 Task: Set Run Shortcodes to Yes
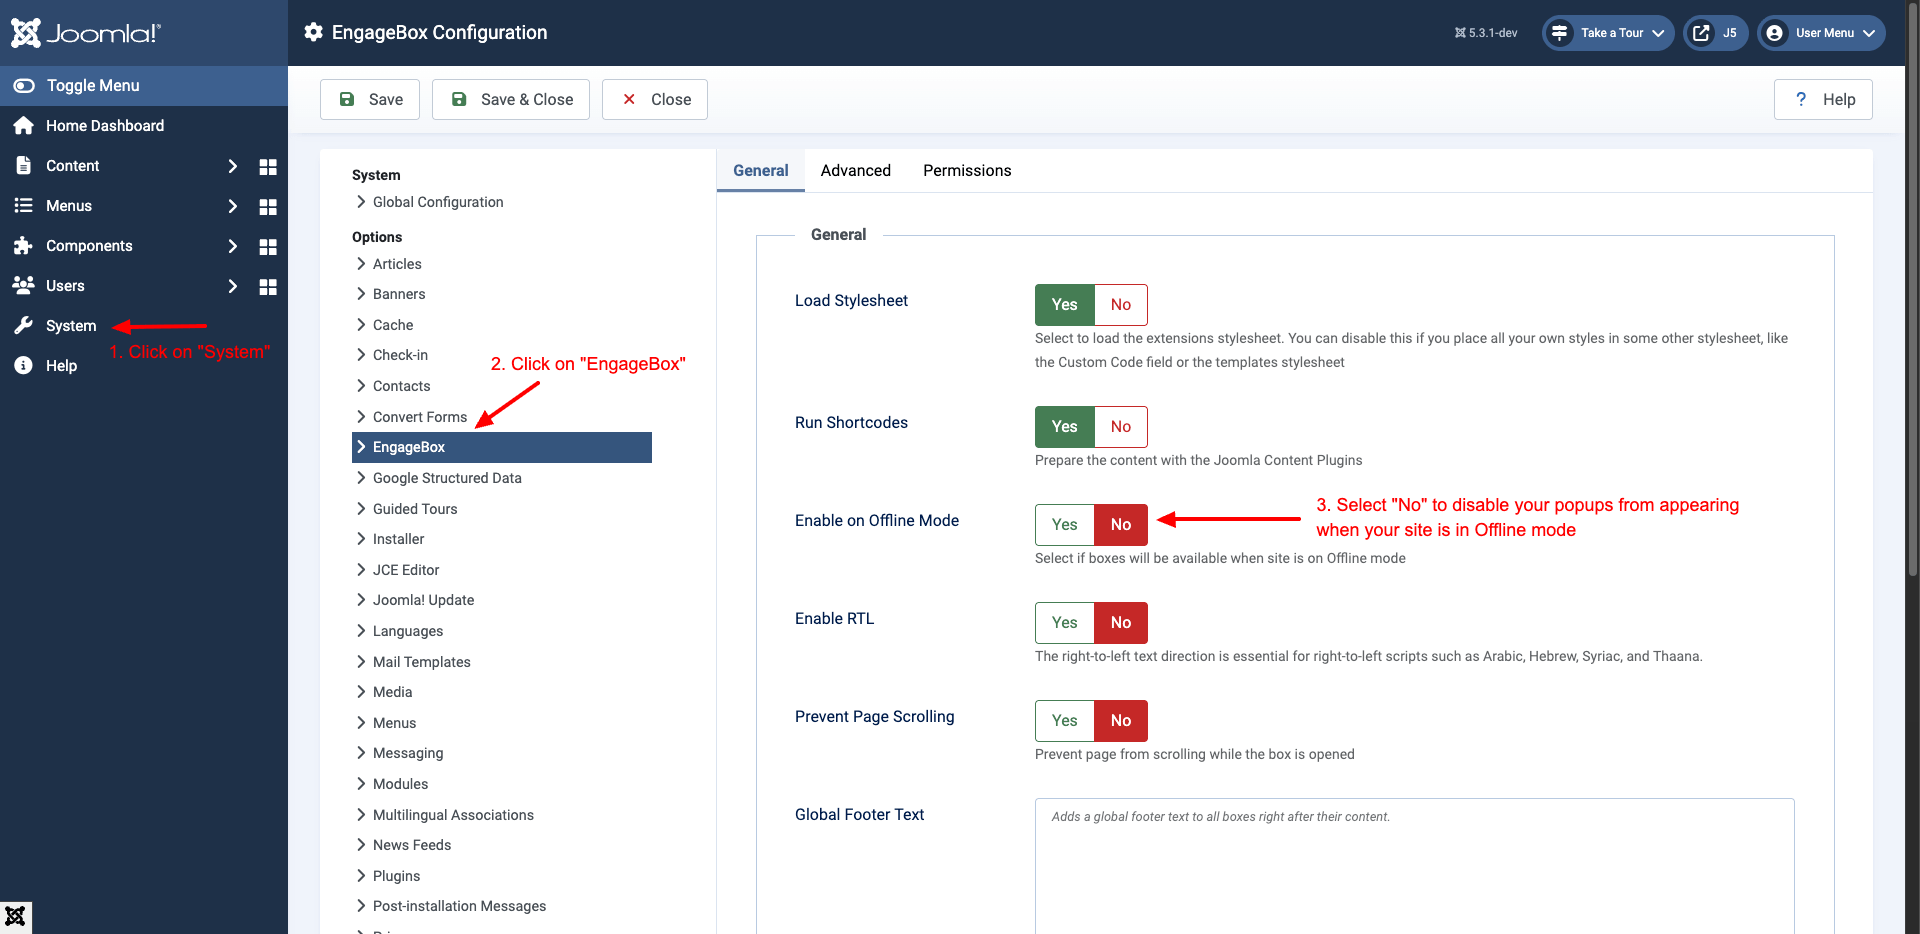(x=1065, y=427)
